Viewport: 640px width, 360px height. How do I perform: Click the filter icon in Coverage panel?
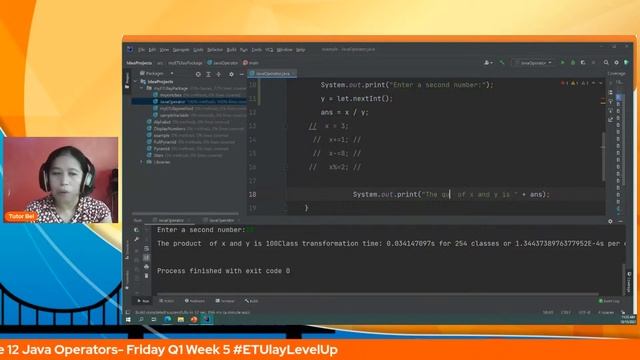611,102
